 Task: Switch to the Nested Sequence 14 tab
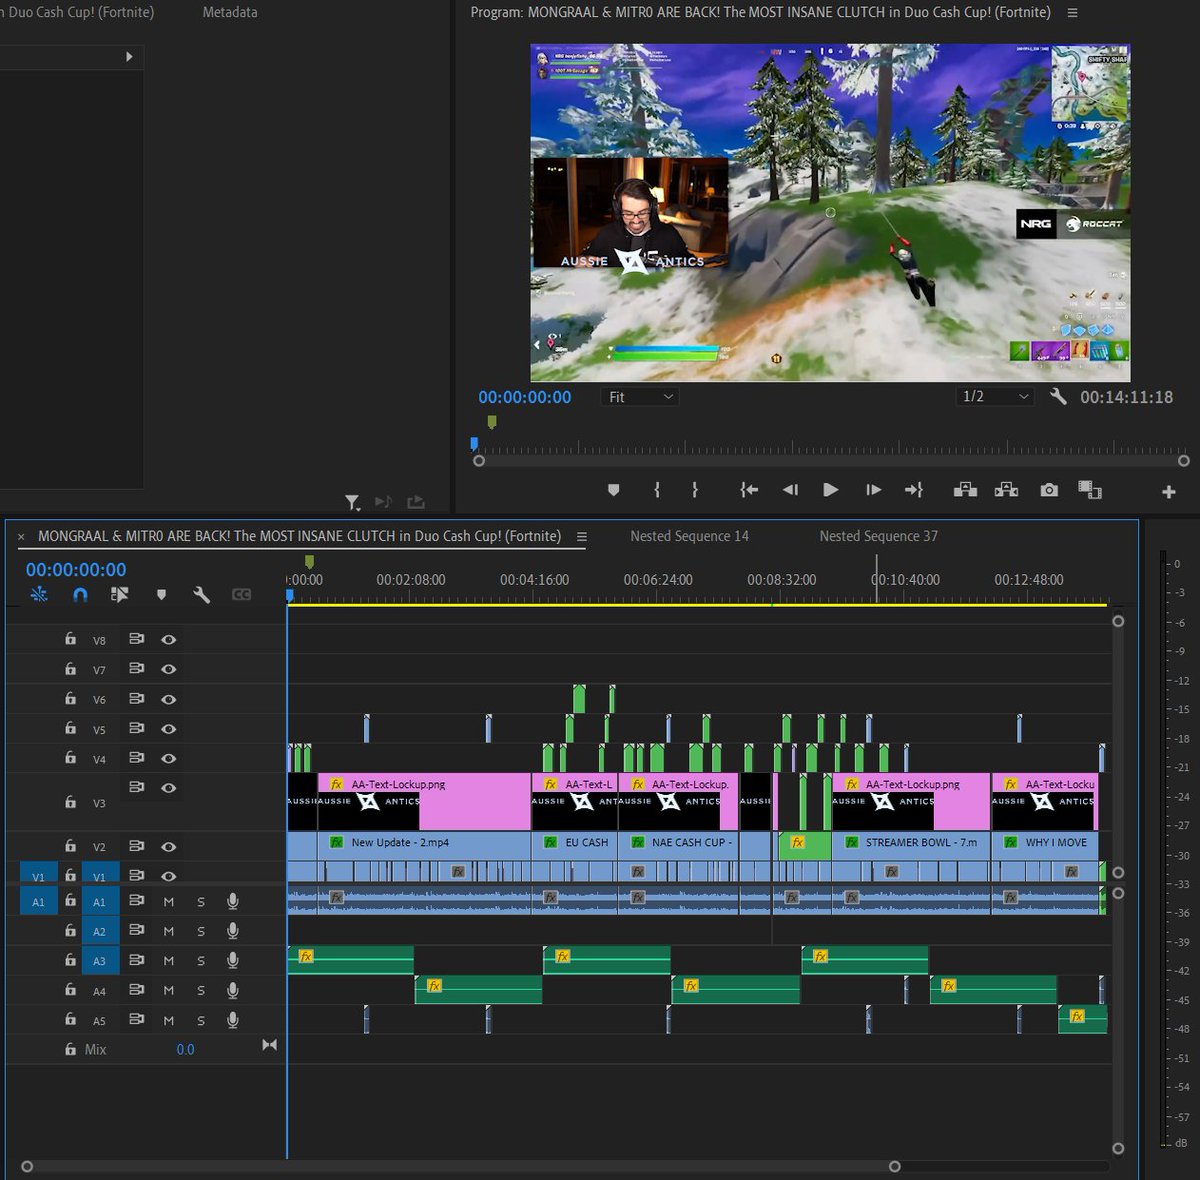(x=689, y=536)
